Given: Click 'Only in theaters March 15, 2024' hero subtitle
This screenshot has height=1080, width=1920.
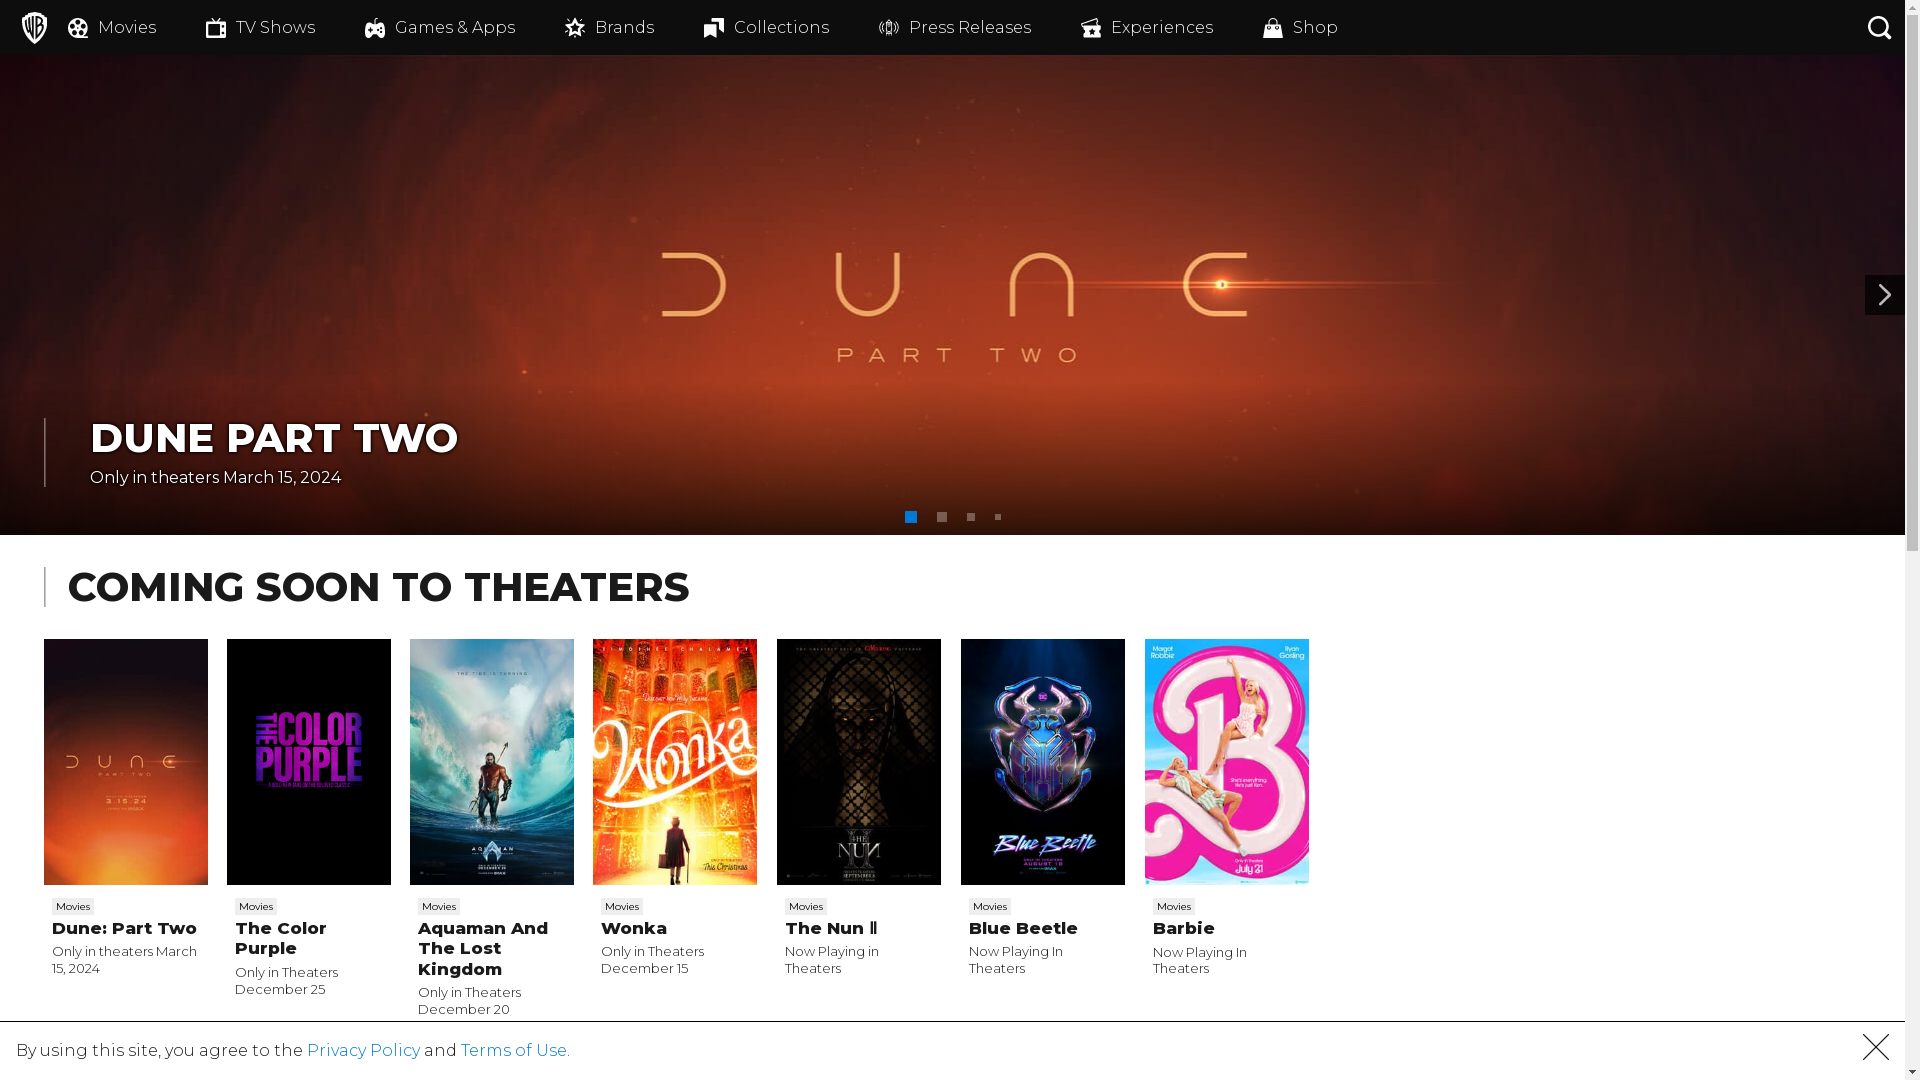Looking at the screenshot, I should (x=215, y=477).
